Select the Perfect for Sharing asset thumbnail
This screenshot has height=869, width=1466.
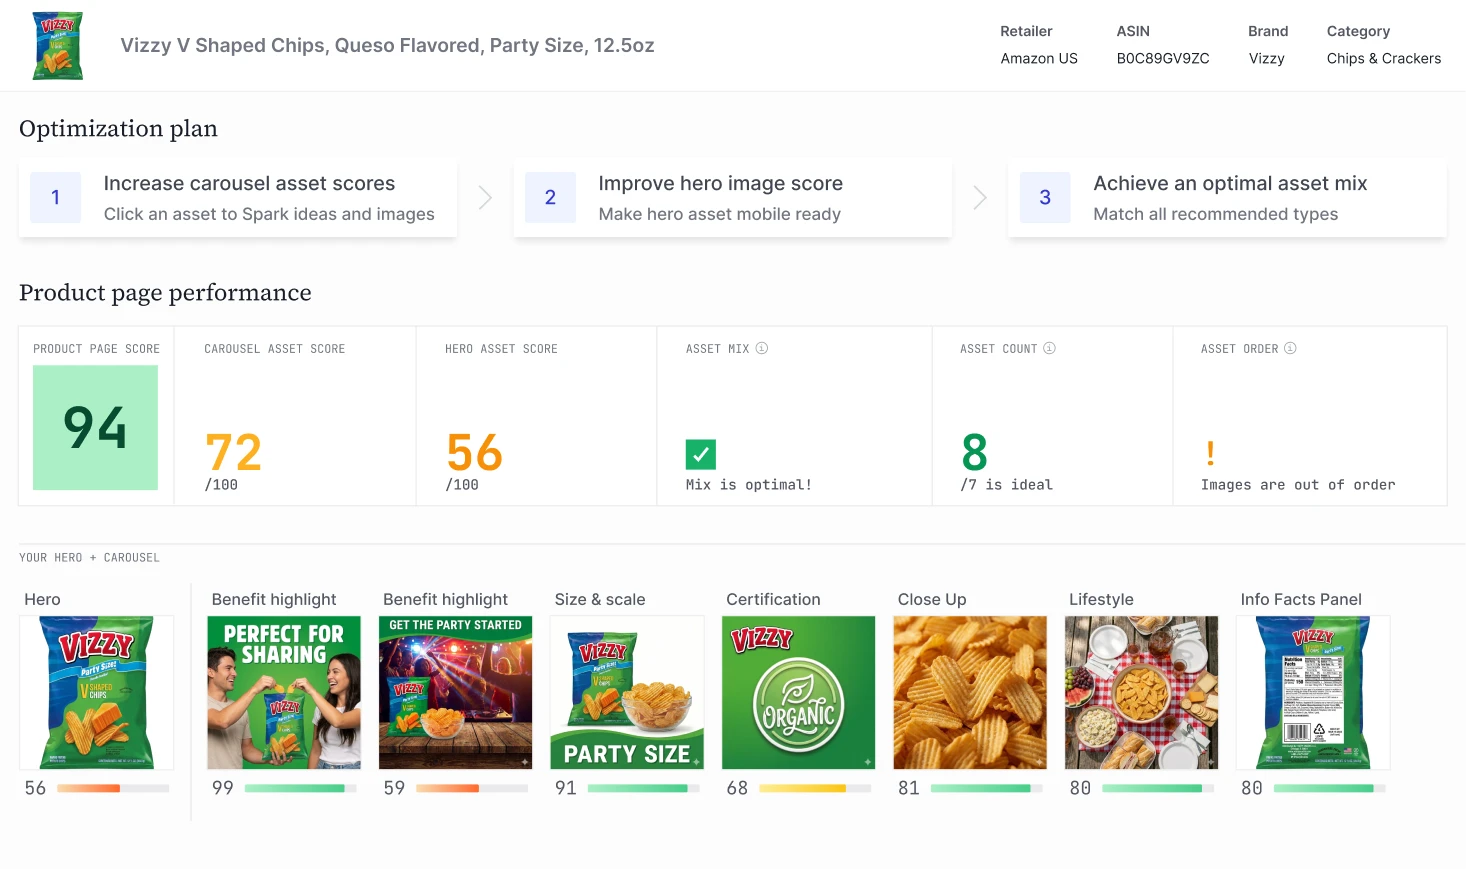click(x=284, y=692)
